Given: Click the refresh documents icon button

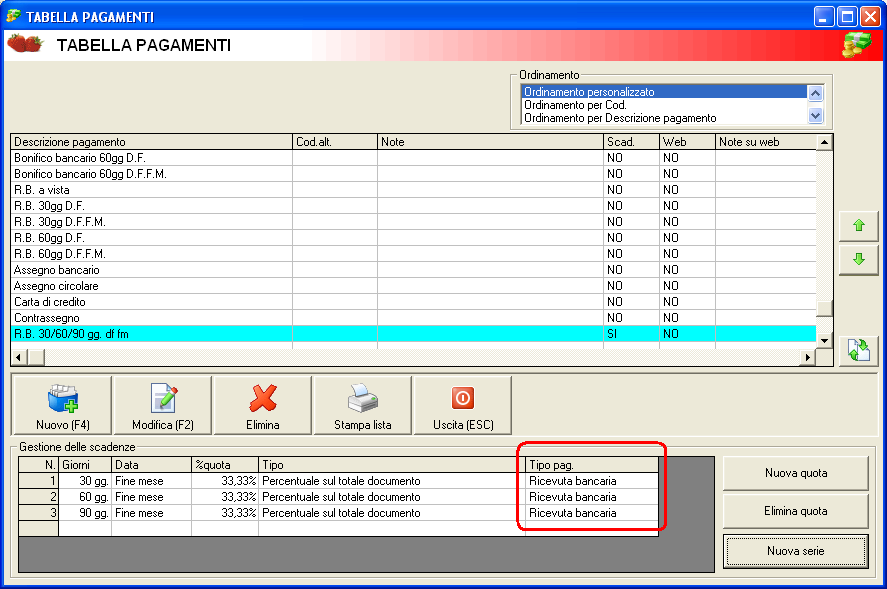Looking at the screenshot, I should [x=859, y=350].
